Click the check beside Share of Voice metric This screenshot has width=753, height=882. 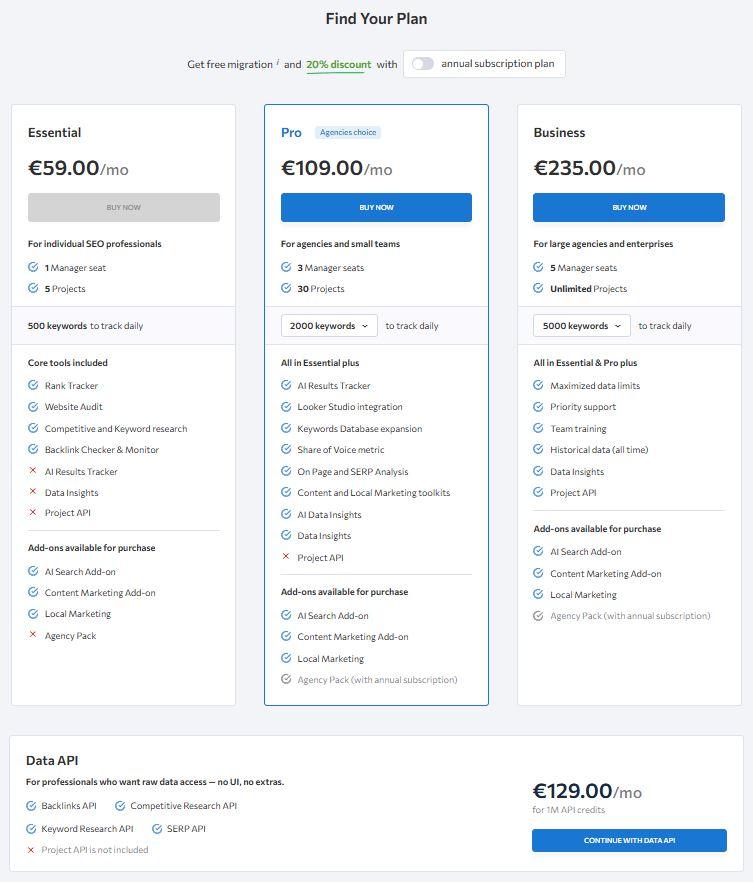click(x=285, y=450)
